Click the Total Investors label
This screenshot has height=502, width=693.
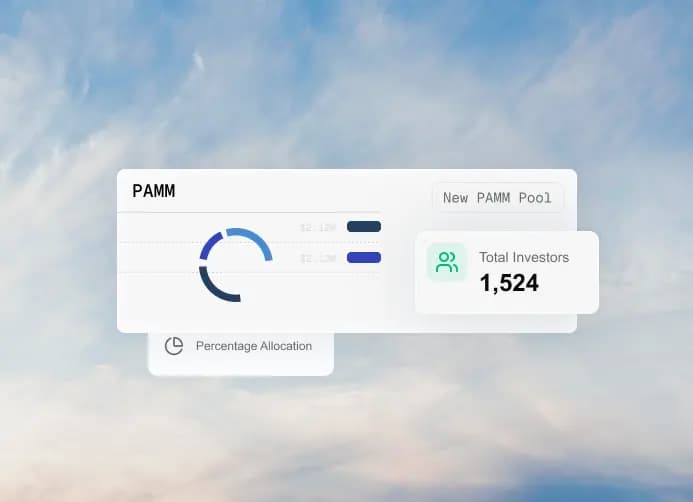pos(524,258)
